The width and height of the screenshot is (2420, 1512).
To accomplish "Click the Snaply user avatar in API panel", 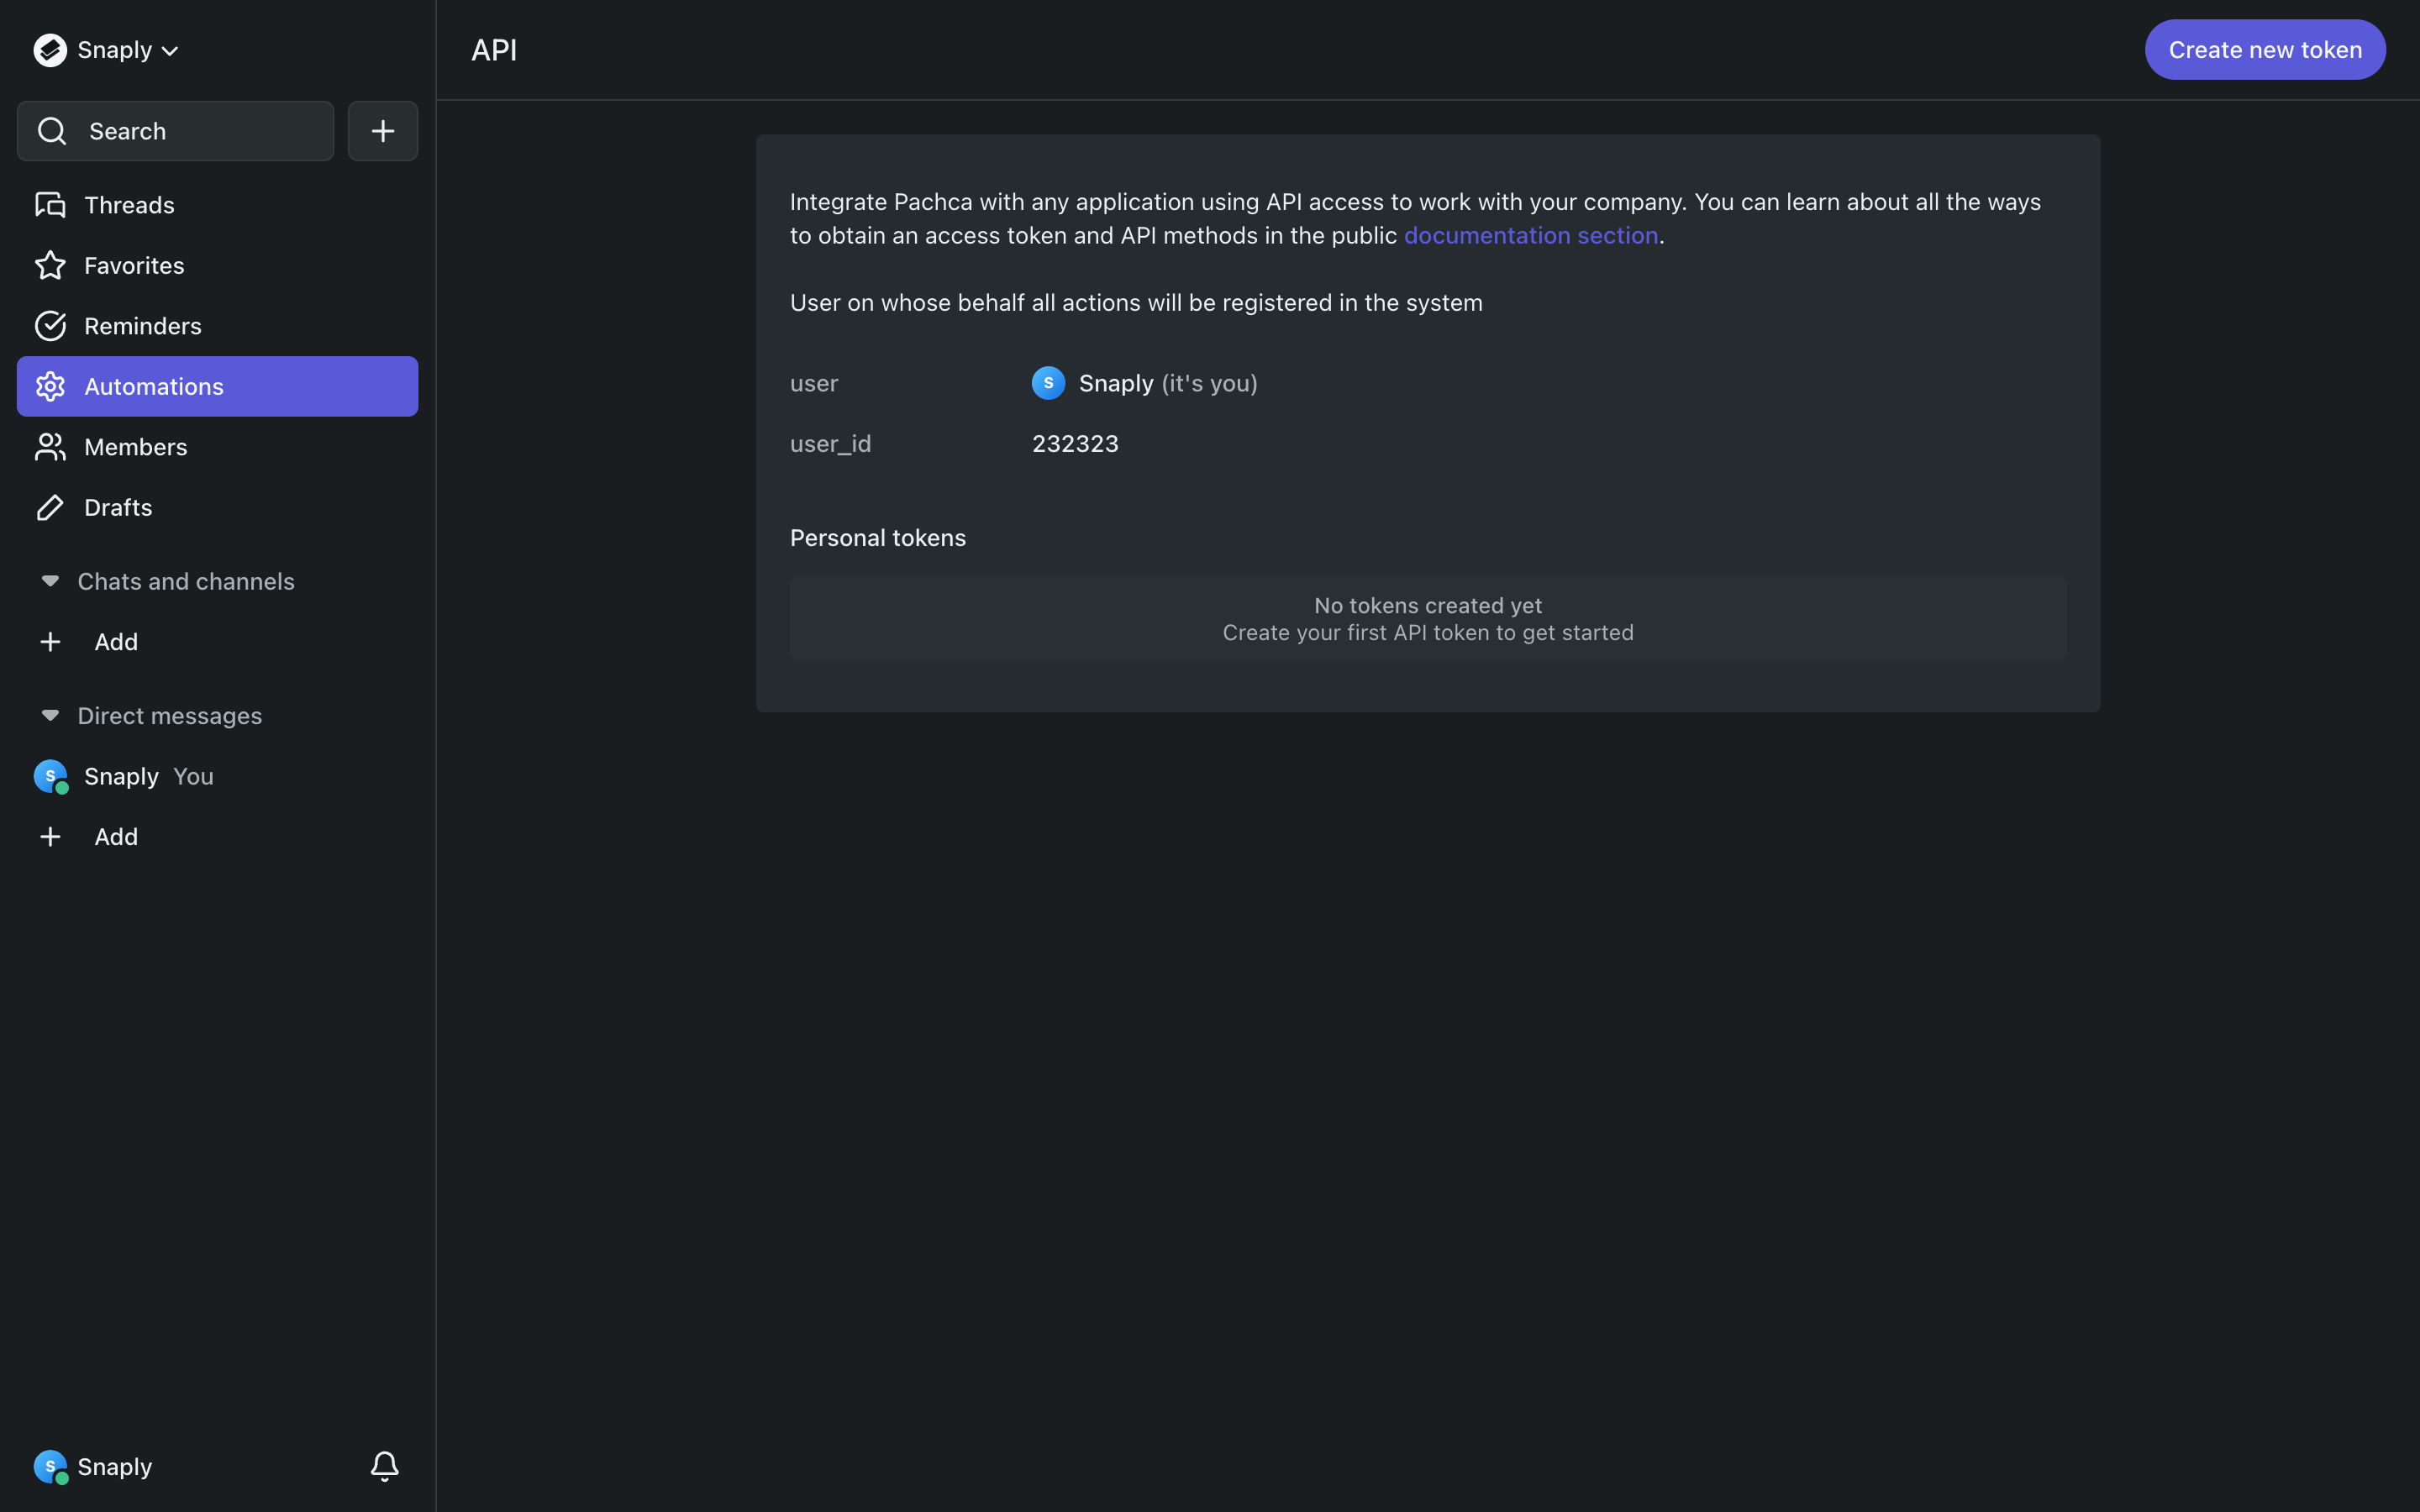I will [x=1048, y=383].
